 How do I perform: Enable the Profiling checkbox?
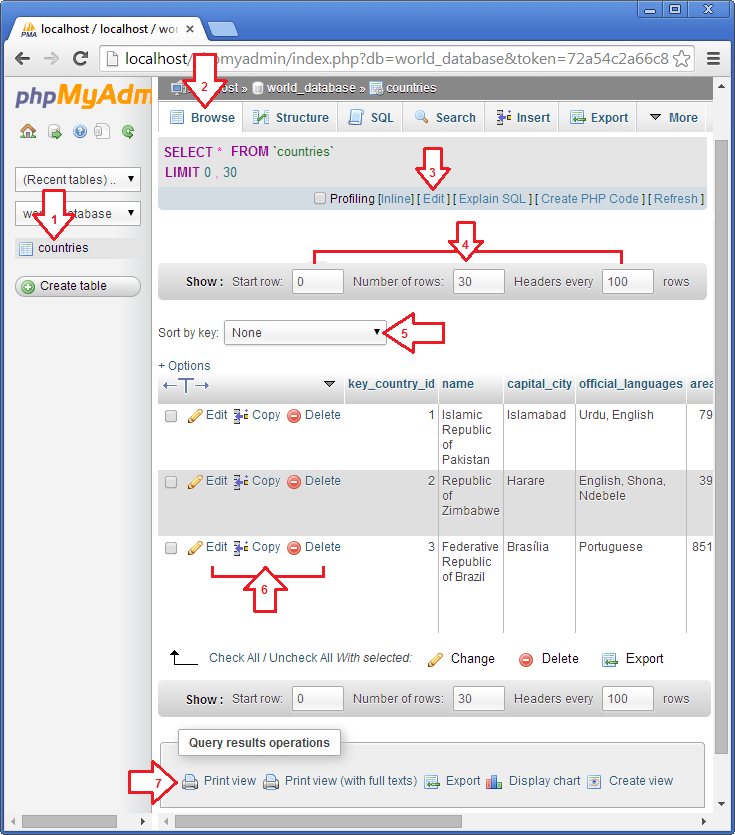click(x=320, y=199)
